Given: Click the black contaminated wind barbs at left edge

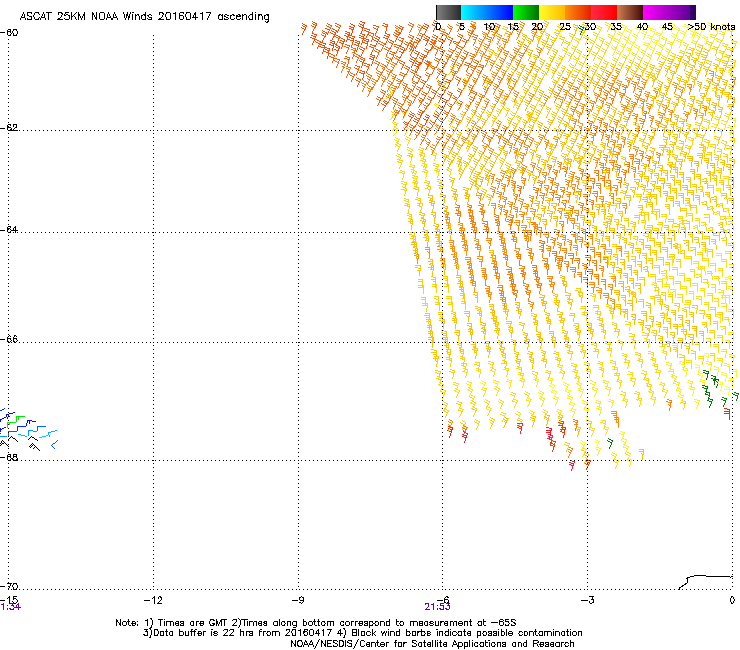Looking at the screenshot, I should coord(20,443).
